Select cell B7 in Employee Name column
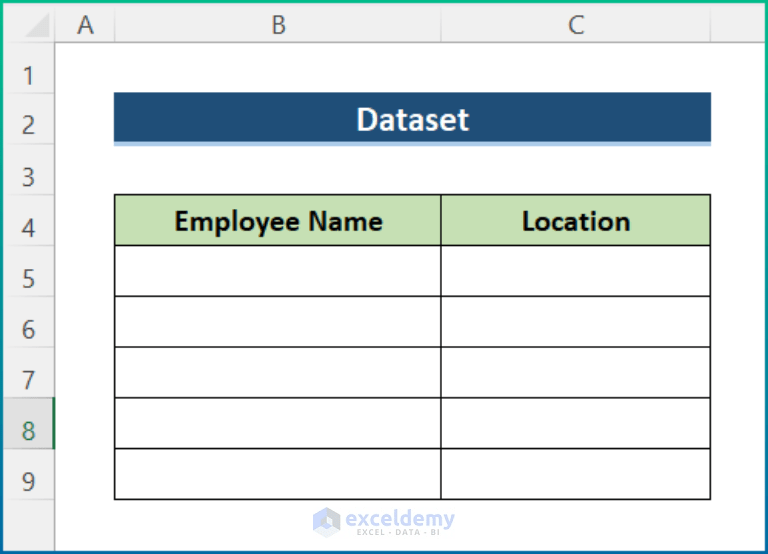 pos(278,373)
